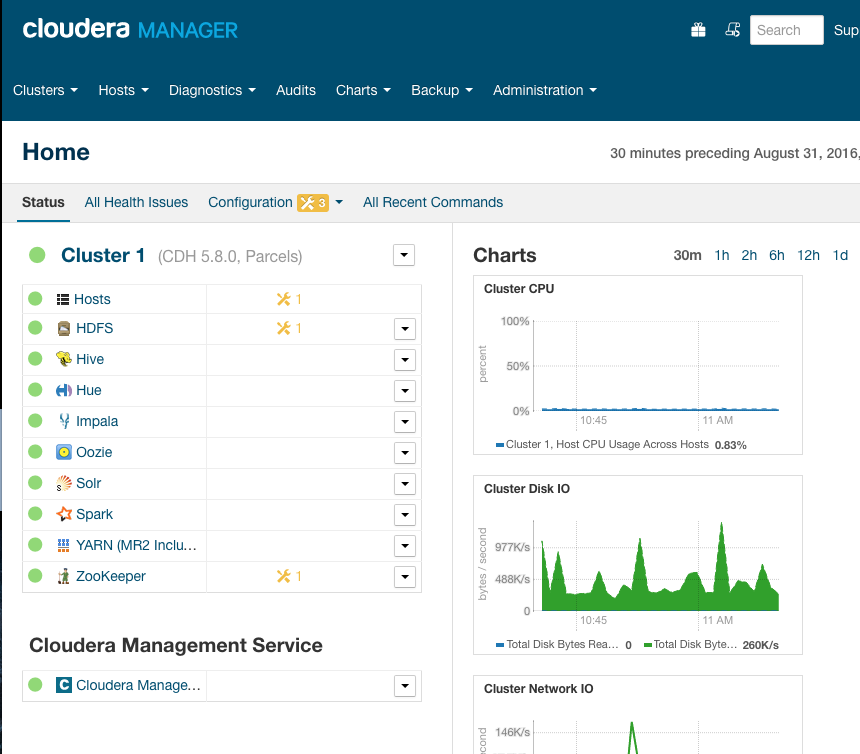Open the Configuration tab
Screen dimensions: 860x754
[x=250, y=202]
